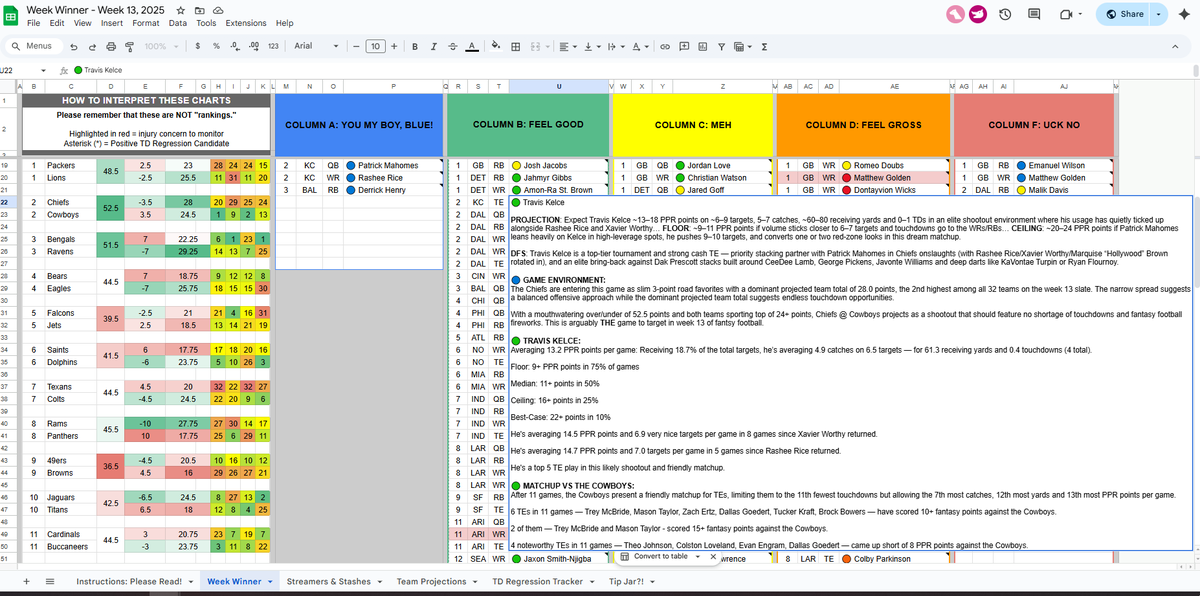
Task: Open the name box dropdown
Action: (43, 71)
